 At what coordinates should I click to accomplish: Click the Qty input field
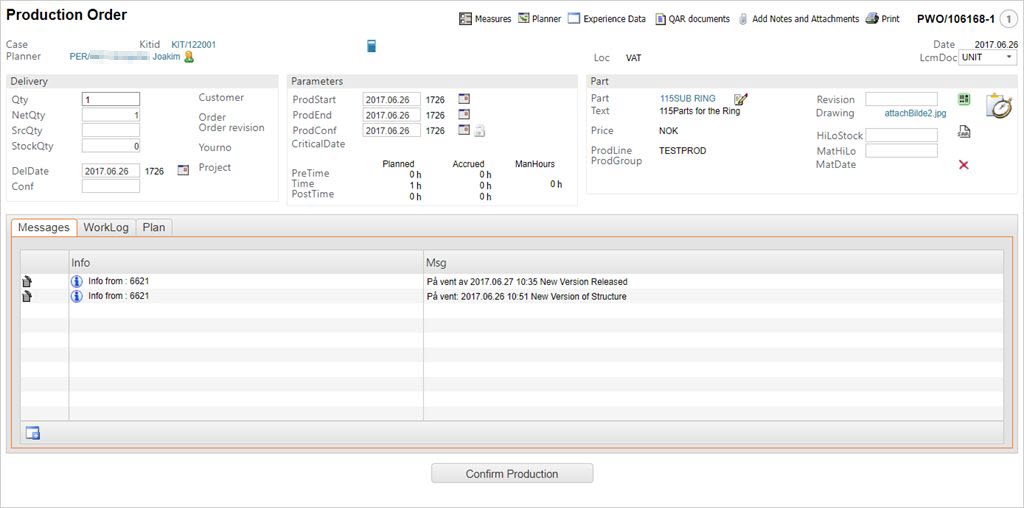110,100
